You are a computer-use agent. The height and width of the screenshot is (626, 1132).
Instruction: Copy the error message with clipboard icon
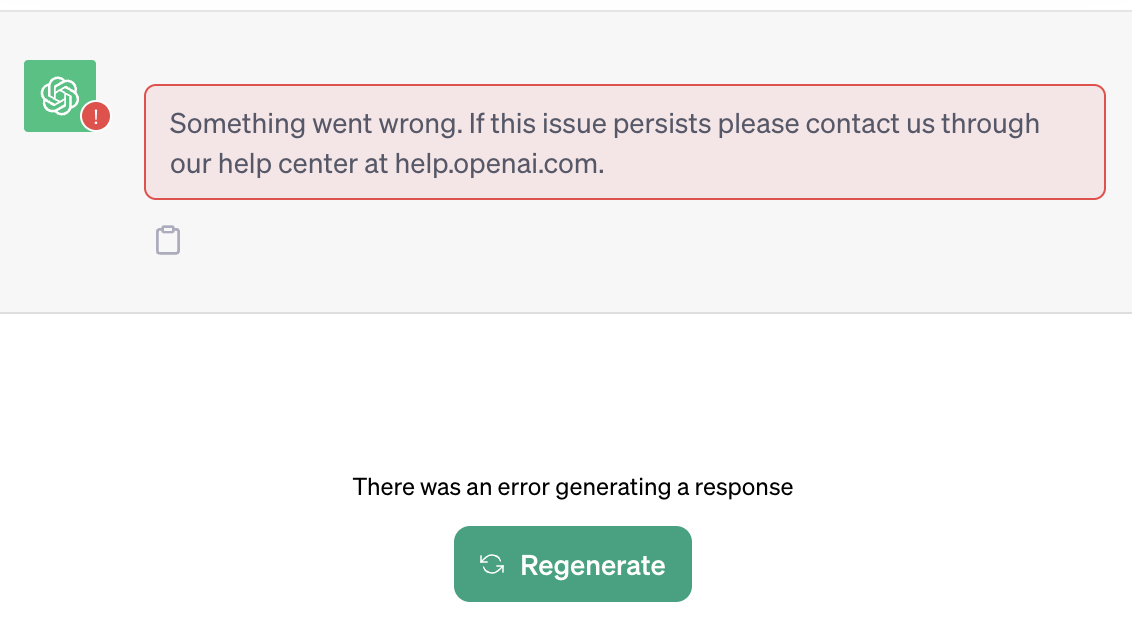click(x=168, y=241)
